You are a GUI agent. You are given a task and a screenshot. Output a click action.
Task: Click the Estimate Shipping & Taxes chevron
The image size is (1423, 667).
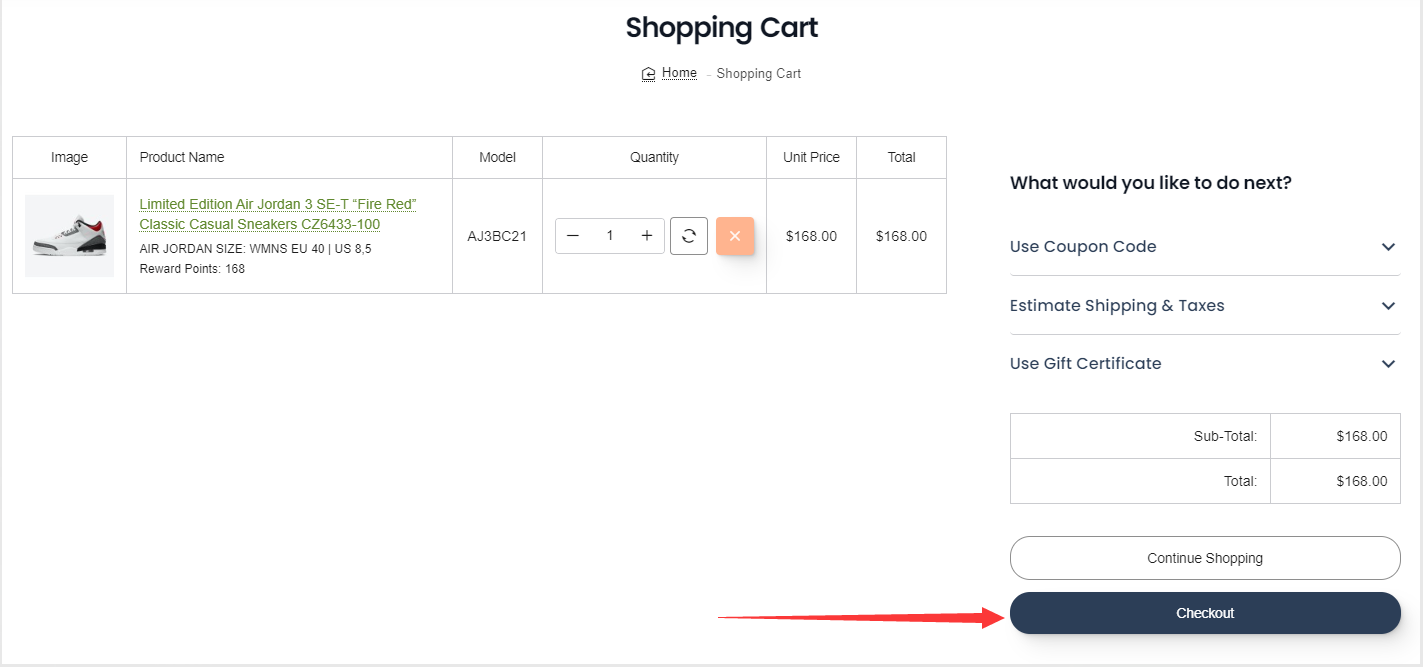coord(1388,306)
